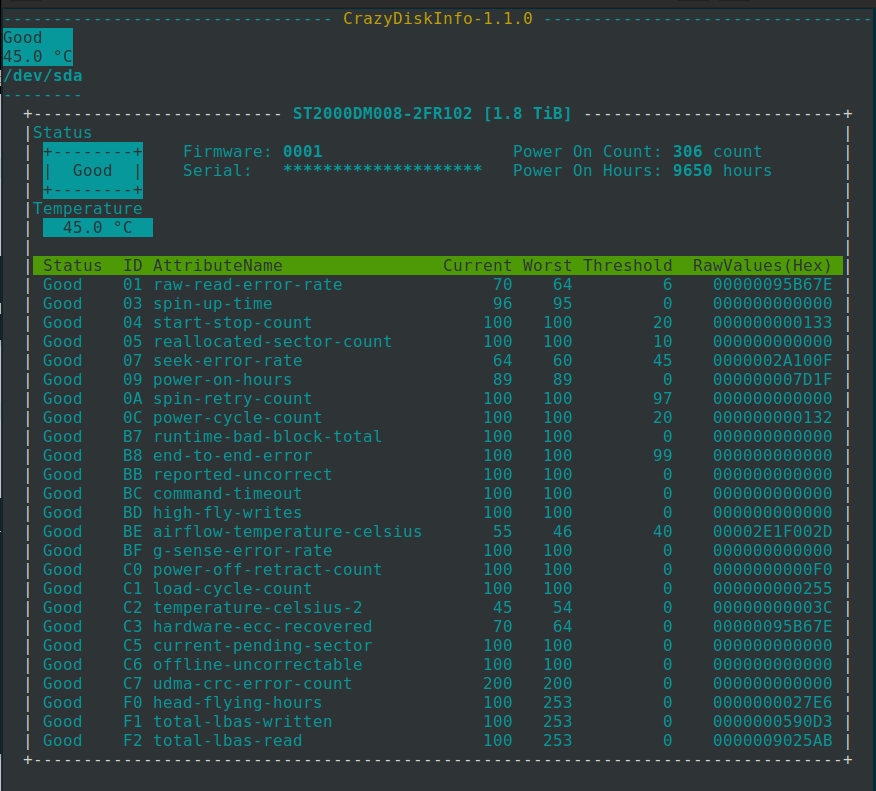Select the power-off-retract-count row

coord(437,569)
